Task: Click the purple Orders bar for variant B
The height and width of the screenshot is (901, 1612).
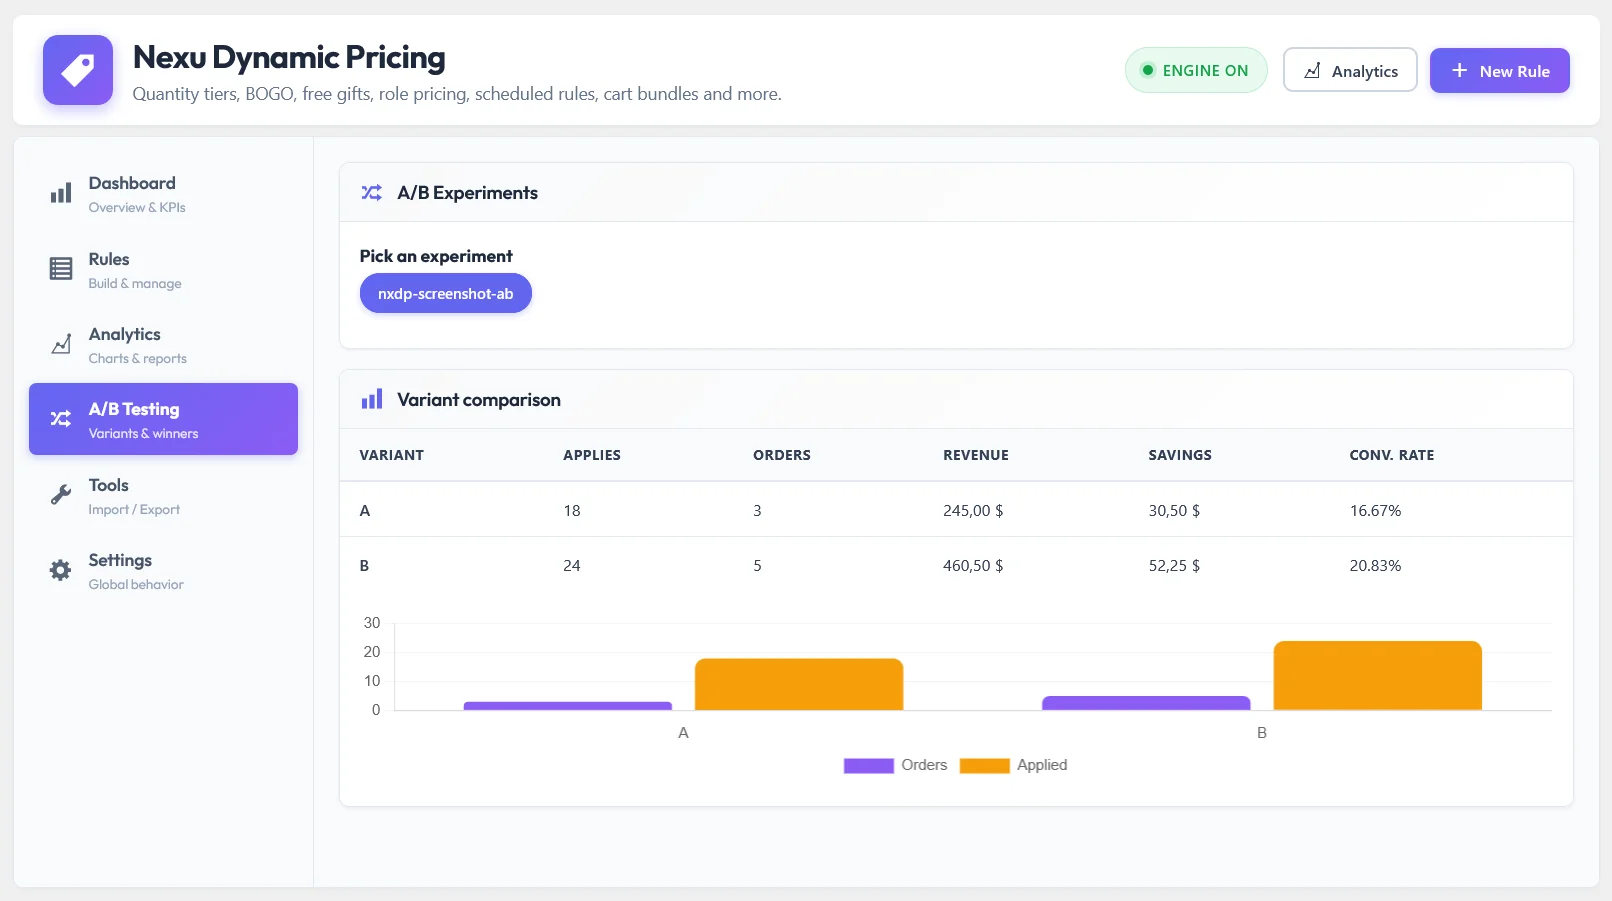Action: 1146,703
